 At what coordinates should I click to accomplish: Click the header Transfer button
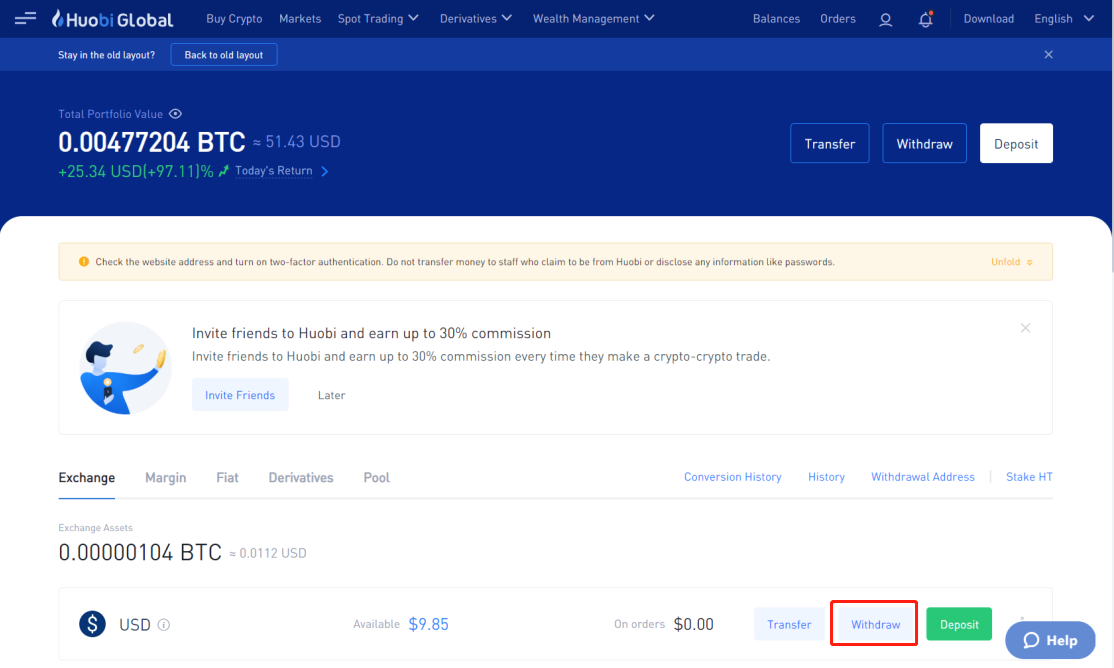coord(830,144)
